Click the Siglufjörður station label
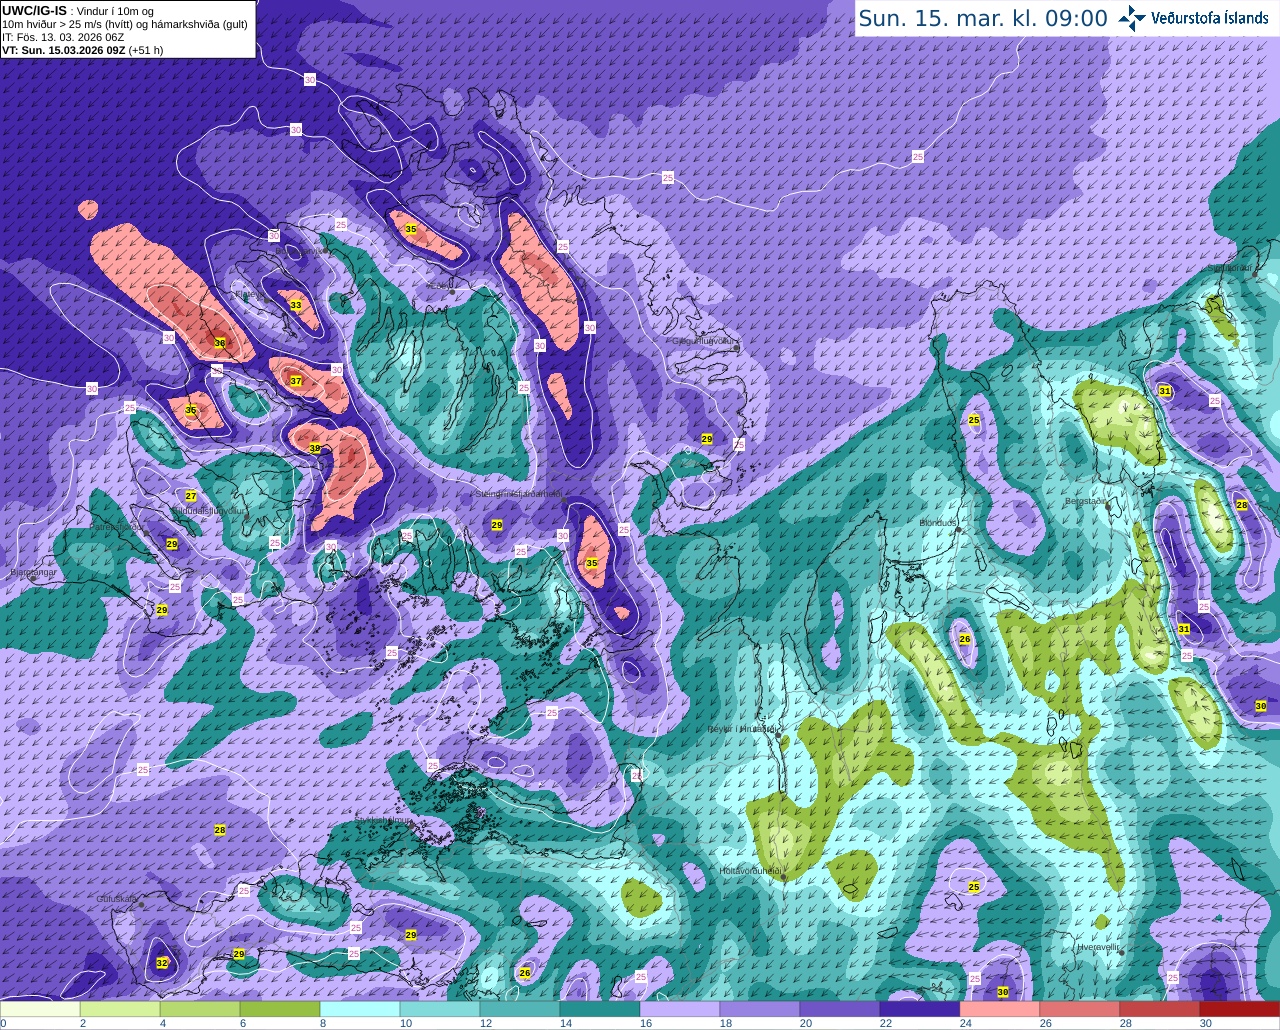1280x1030 pixels. click(x=1231, y=269)
